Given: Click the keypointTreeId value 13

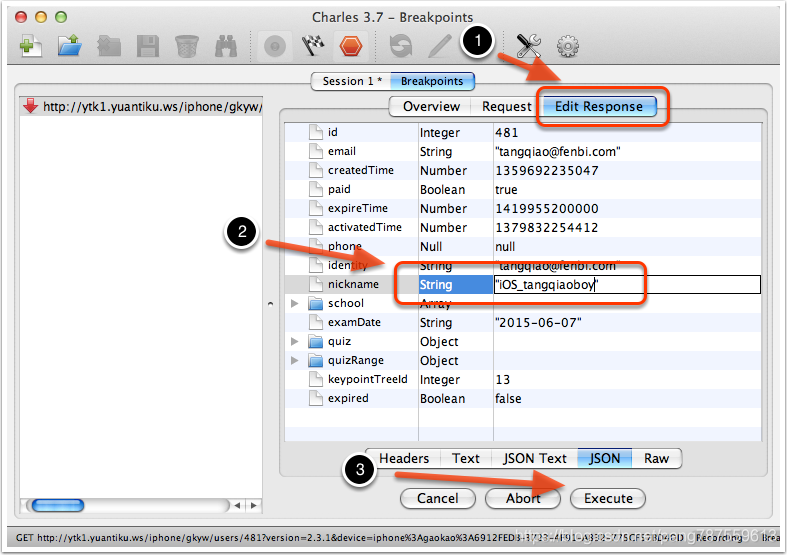Looking at the screenshot, I should (x=502, y=379).
